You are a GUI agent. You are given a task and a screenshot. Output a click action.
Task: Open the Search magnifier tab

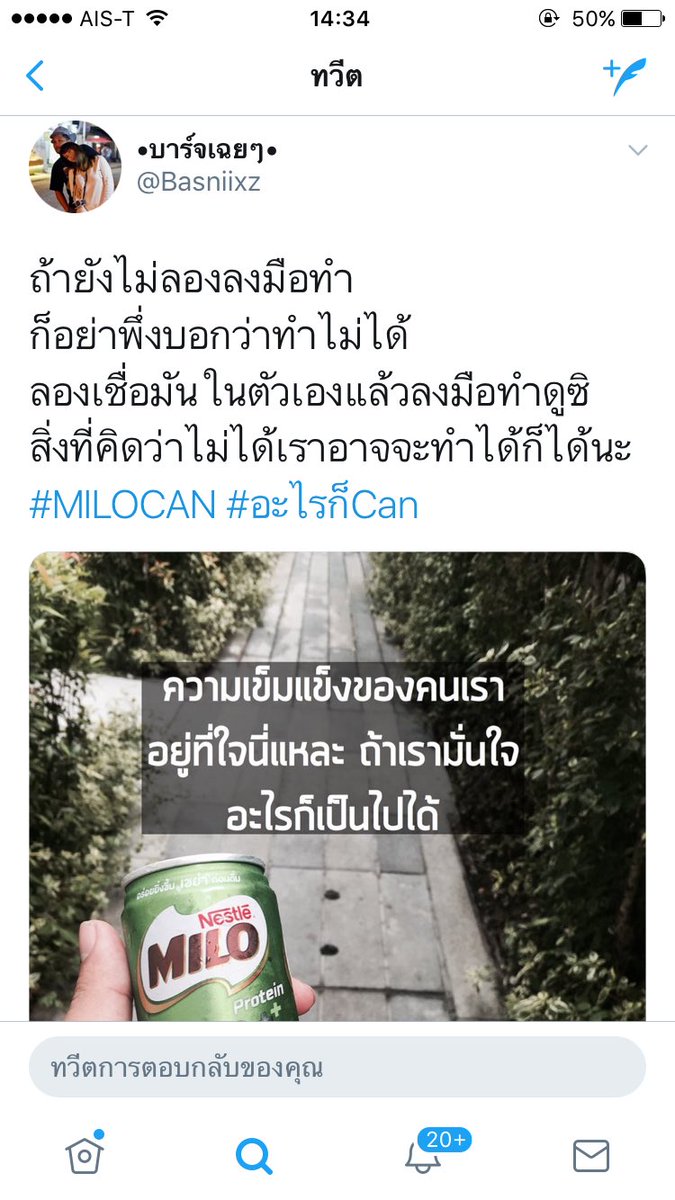tap(254, 1155)
